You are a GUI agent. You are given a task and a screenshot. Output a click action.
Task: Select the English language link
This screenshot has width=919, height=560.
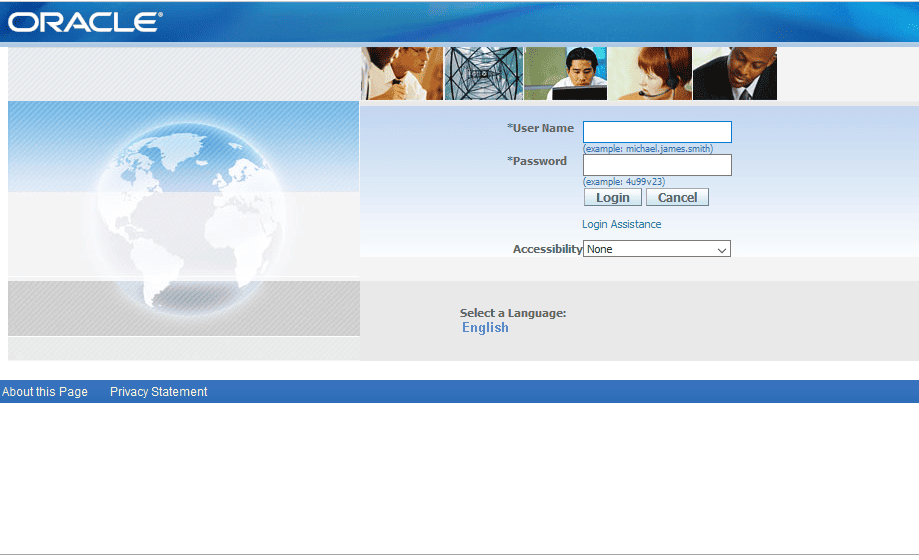point(485,327)
